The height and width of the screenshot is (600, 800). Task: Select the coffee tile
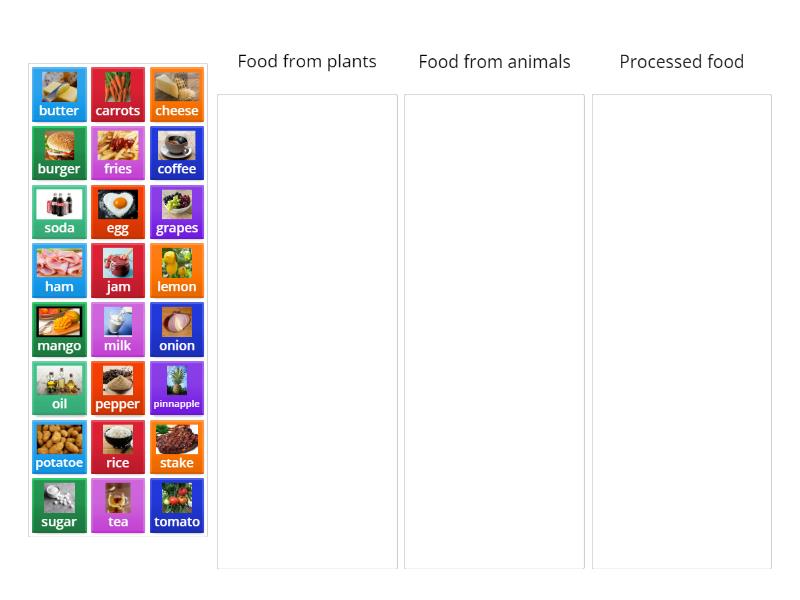coord(177,152)
